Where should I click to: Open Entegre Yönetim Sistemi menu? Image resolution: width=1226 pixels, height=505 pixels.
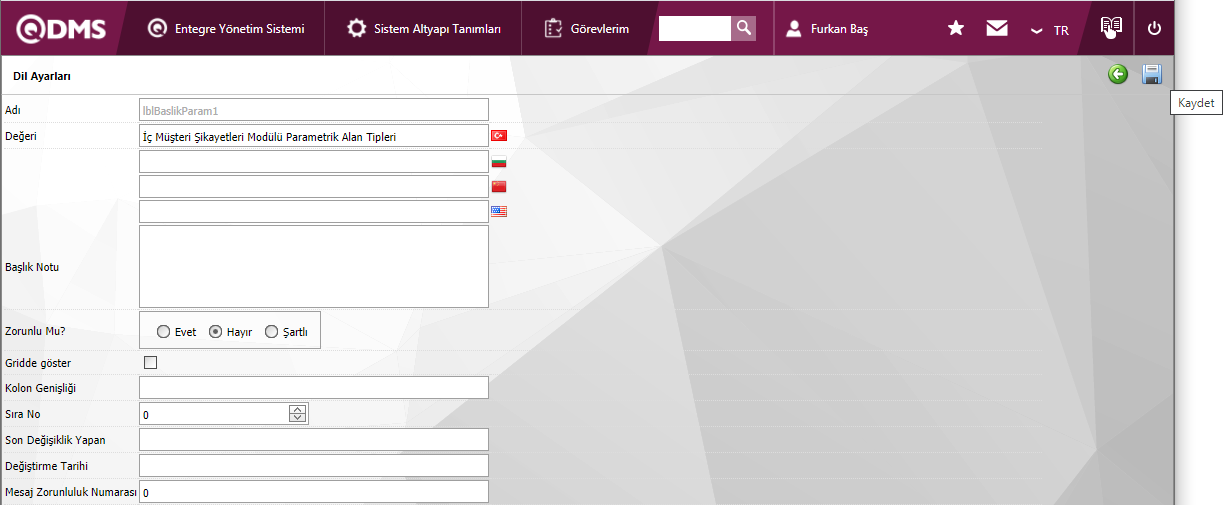225,29
